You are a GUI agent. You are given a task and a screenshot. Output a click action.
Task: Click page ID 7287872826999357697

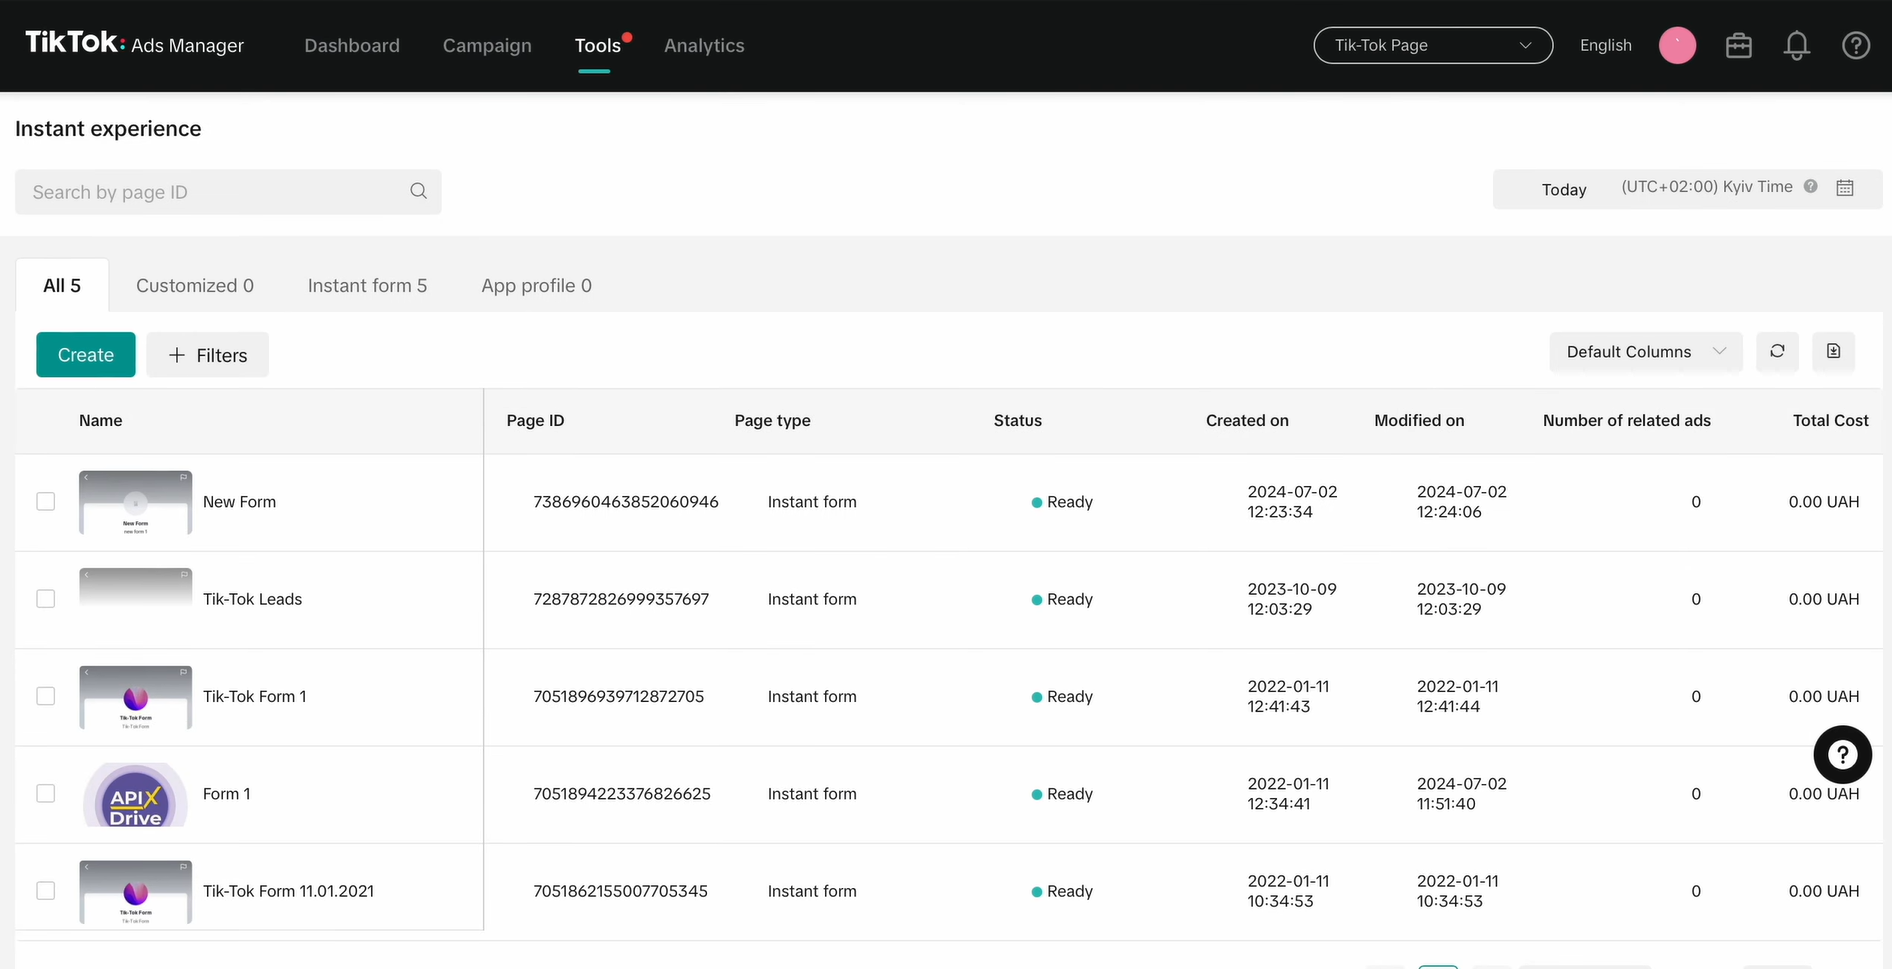coord(621,598)
